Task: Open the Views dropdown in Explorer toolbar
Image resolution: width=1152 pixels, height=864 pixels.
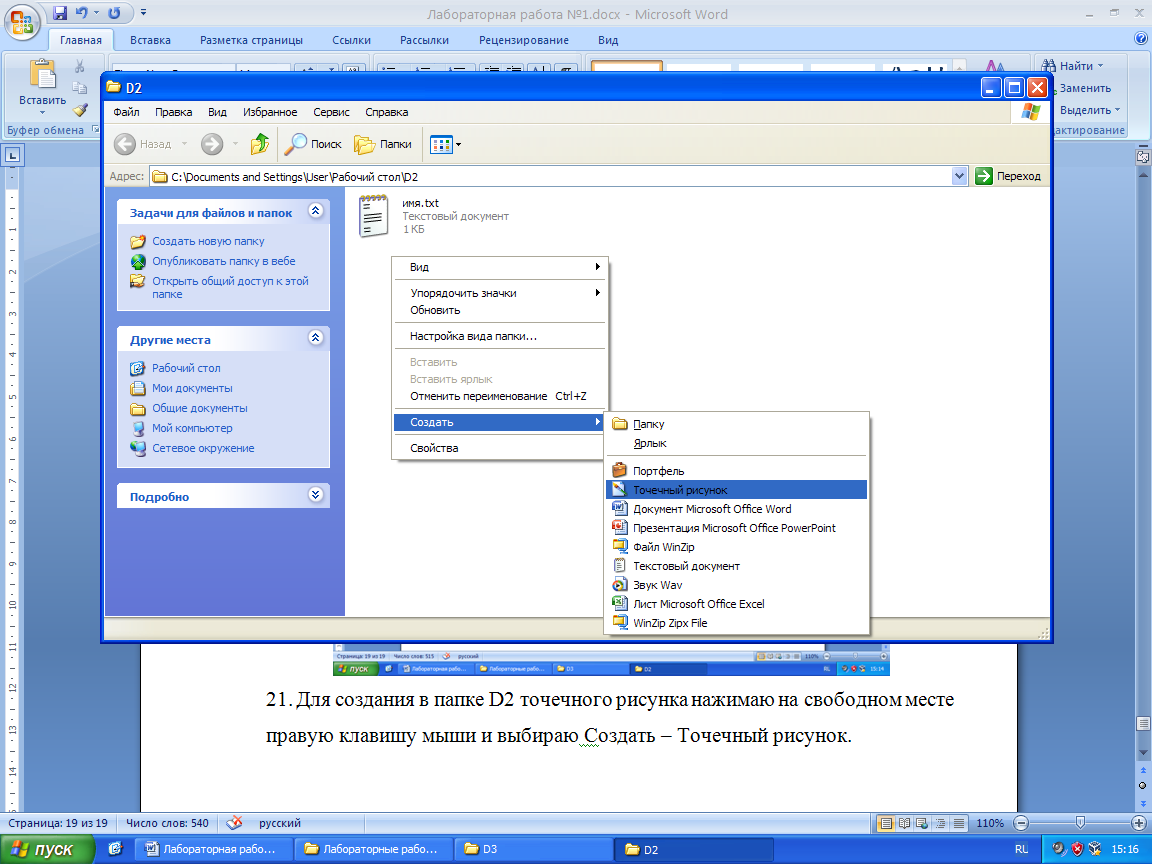Action: [x=446, y=144]
